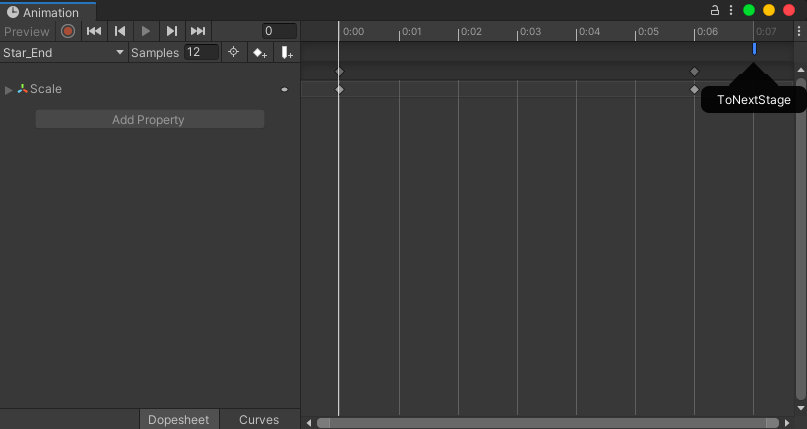The image size is (807, 429).
Task: Click the 0:05 mark on time ruler
Action: [647, 31]
